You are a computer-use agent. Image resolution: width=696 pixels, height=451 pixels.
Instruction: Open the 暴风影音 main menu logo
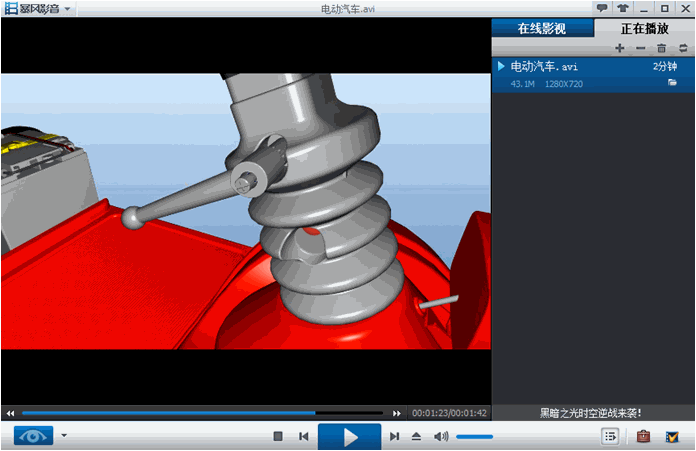(x=32, y=8)
